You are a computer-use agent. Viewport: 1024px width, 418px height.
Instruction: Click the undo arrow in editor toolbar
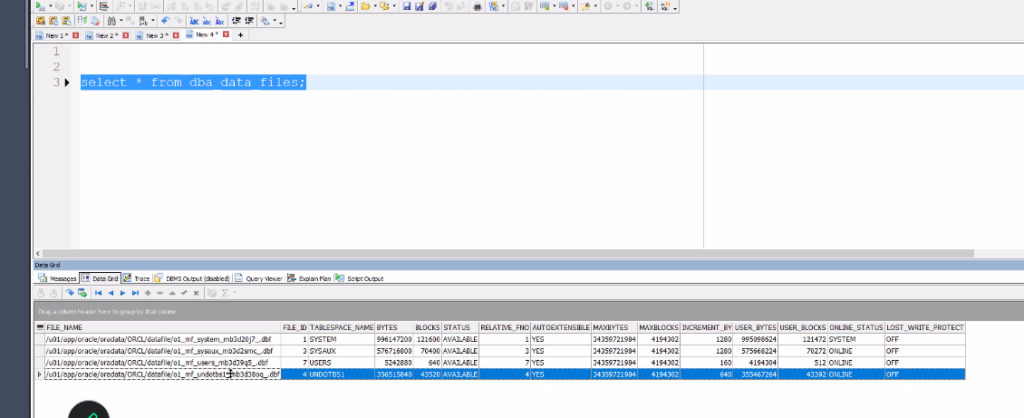164,20
